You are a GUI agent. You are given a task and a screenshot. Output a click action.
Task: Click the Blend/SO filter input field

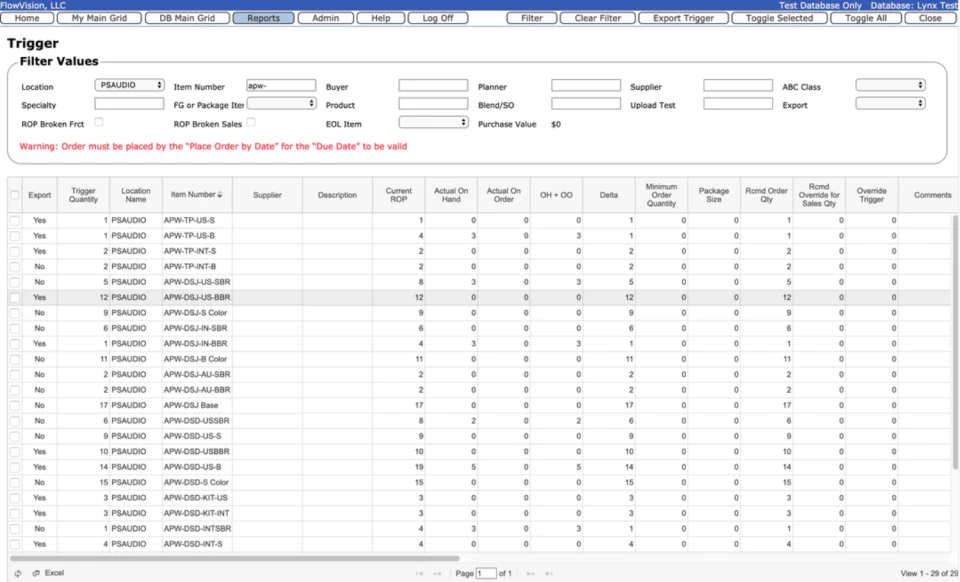586,103
